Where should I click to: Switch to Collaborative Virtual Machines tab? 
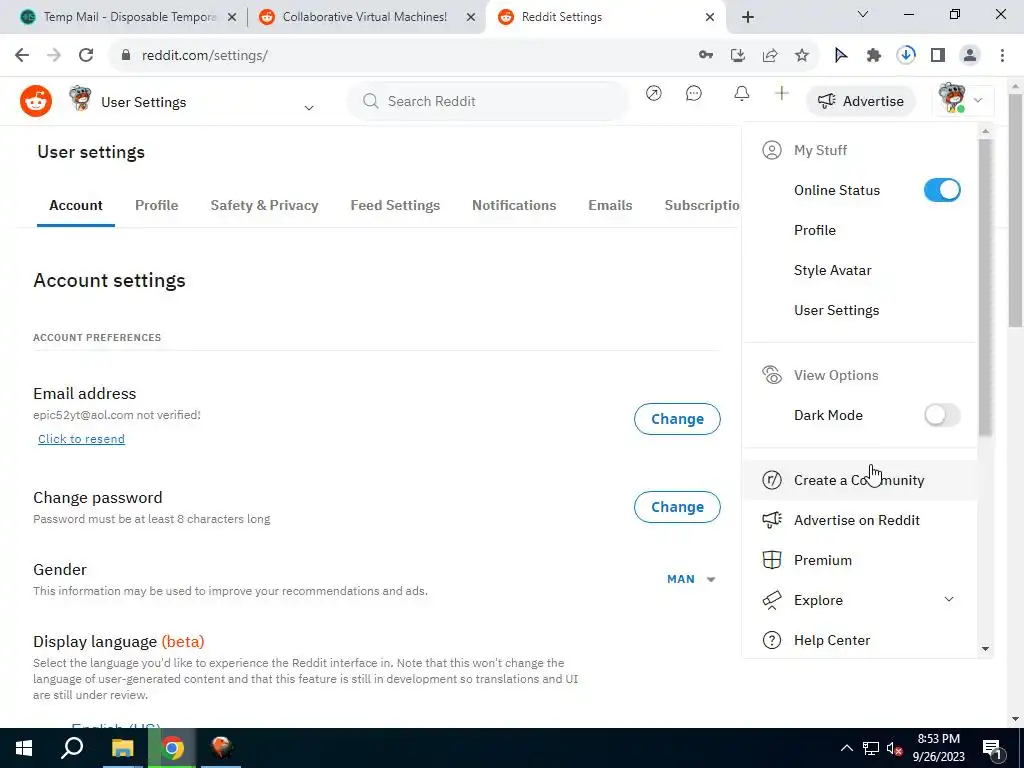pos(366,17)
